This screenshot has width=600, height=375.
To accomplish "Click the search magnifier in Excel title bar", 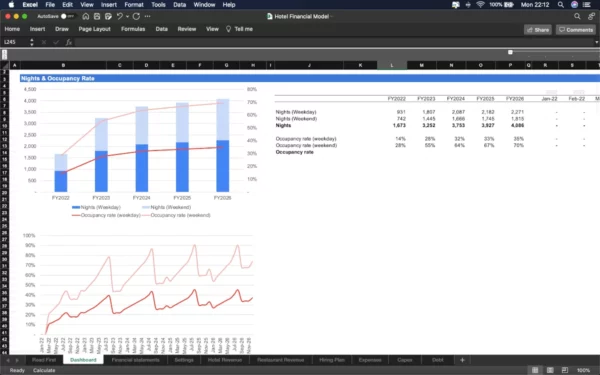I will click(577, 16).
